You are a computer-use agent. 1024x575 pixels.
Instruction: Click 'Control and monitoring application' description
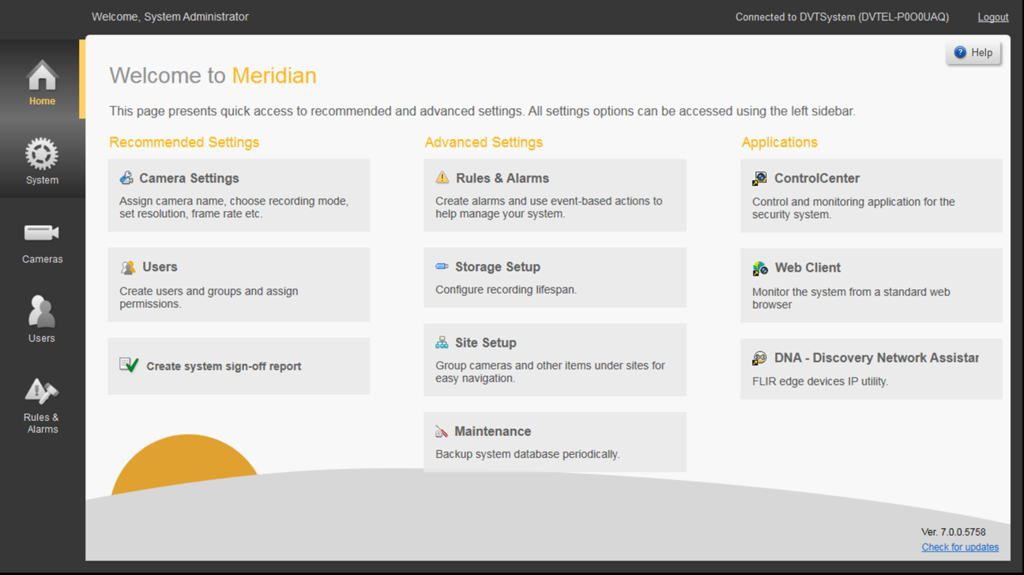pos(853,208)
